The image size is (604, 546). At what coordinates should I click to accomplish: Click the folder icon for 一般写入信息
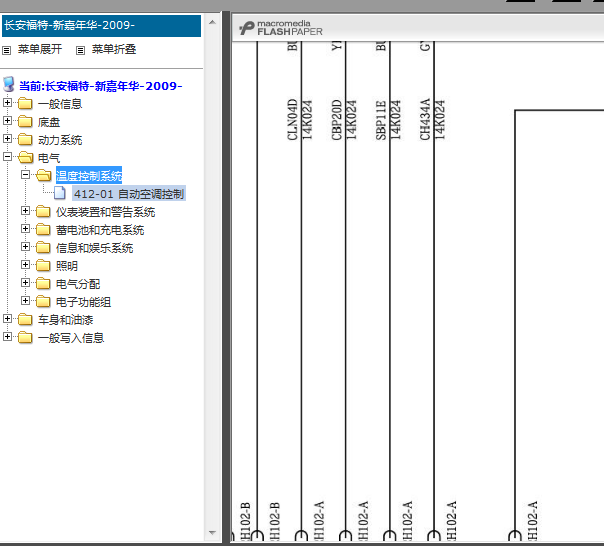pyautogui.click(x=25, y=337)
